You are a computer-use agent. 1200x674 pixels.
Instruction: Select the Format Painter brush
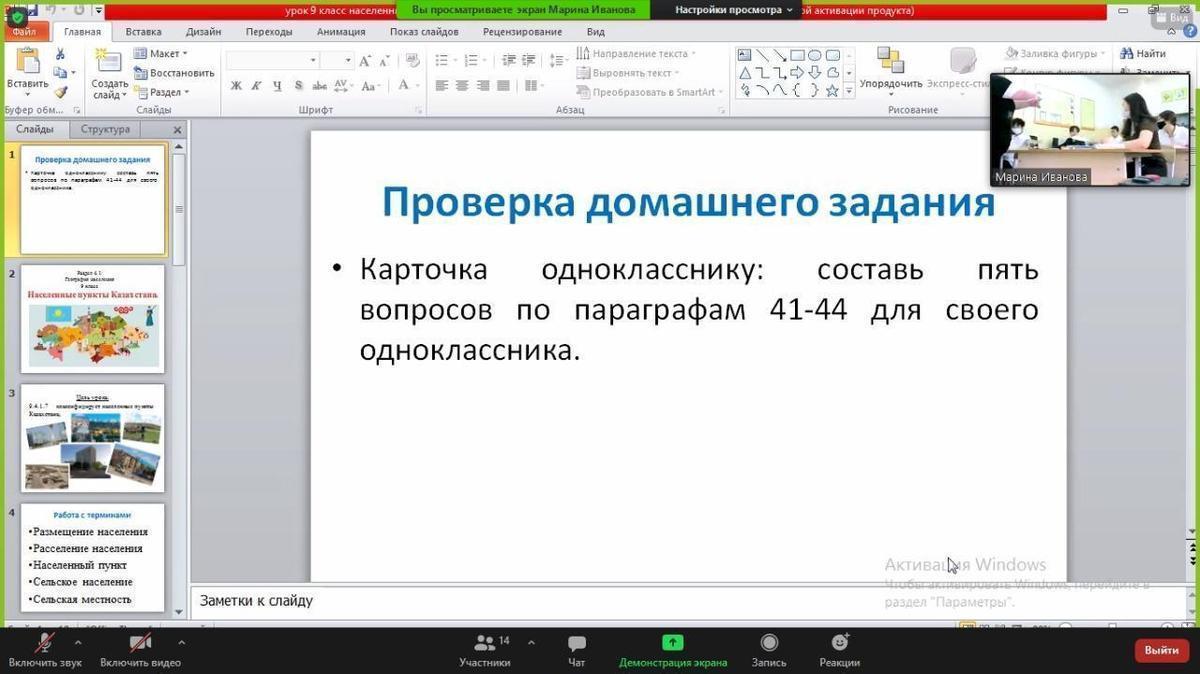[x=62, y=91]
